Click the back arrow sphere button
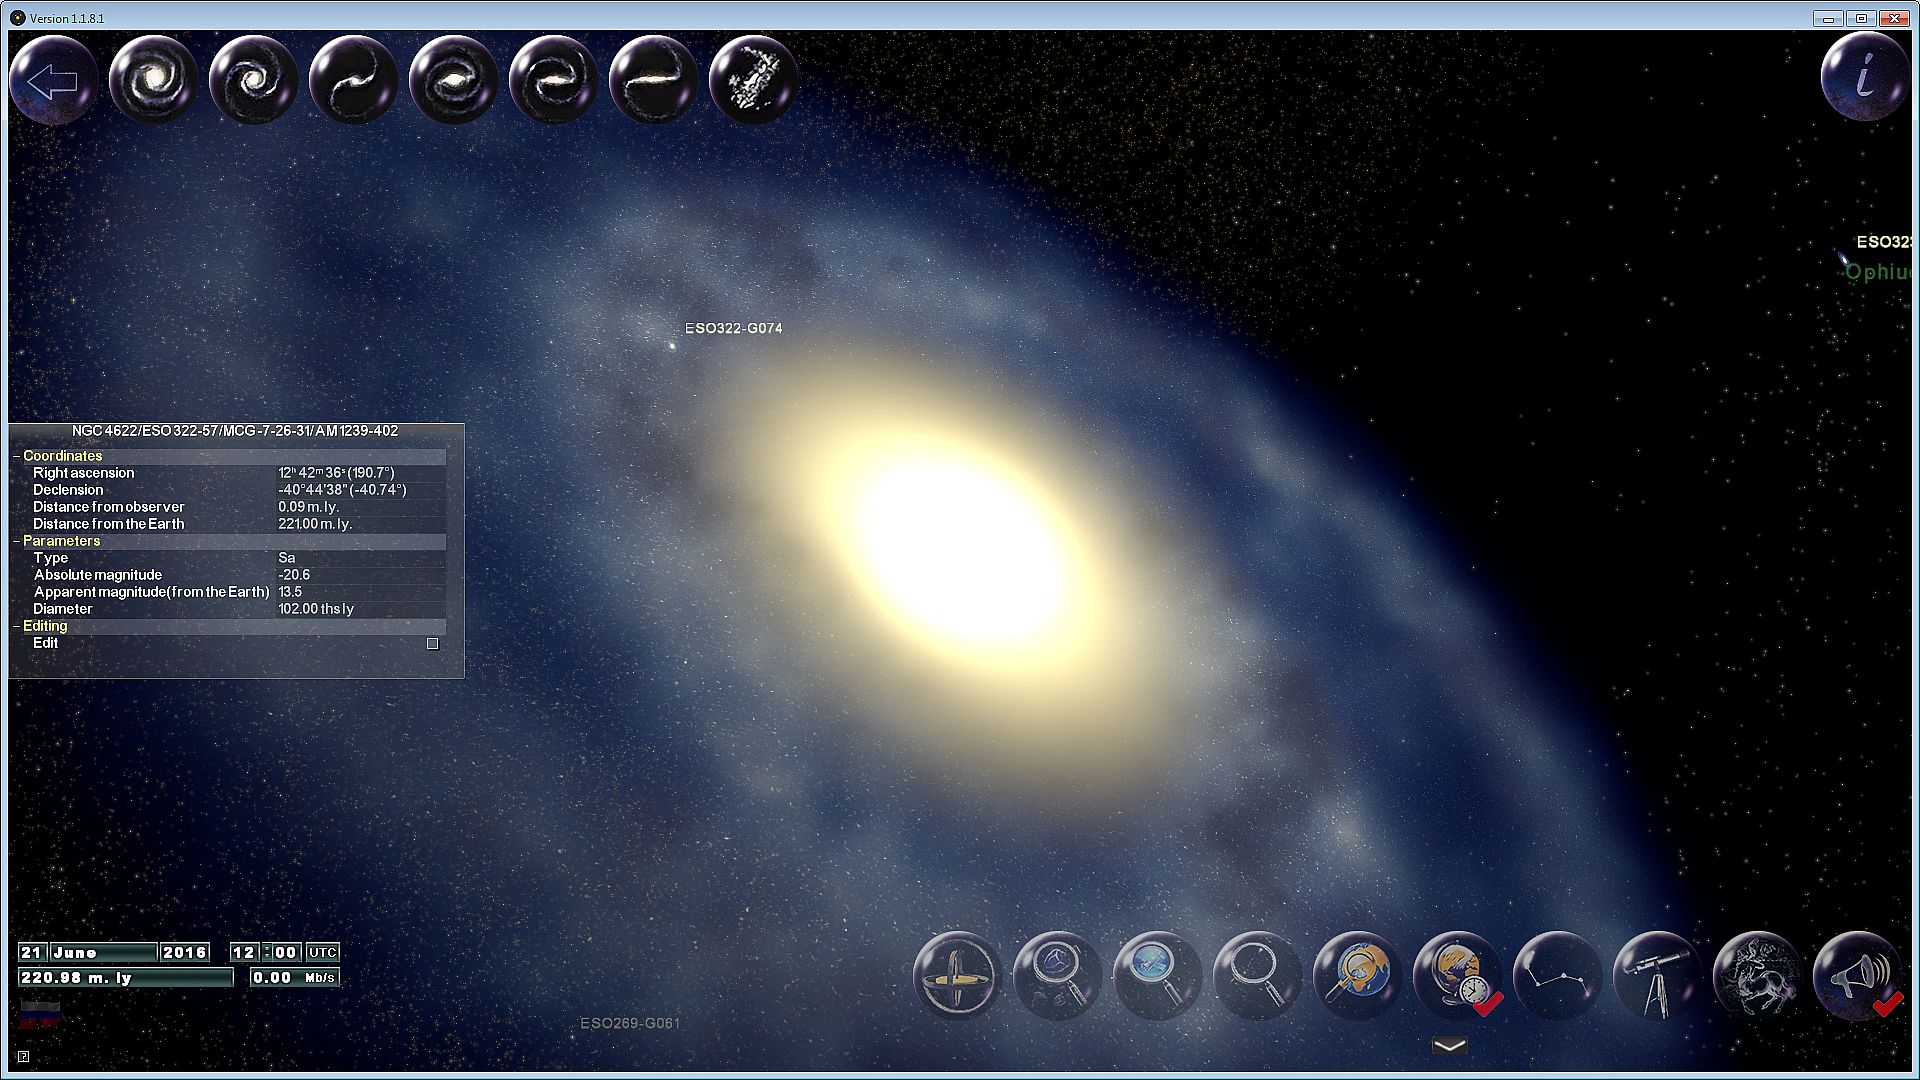The height and width of the screenshot is (1080, 1920). [53, 80]
